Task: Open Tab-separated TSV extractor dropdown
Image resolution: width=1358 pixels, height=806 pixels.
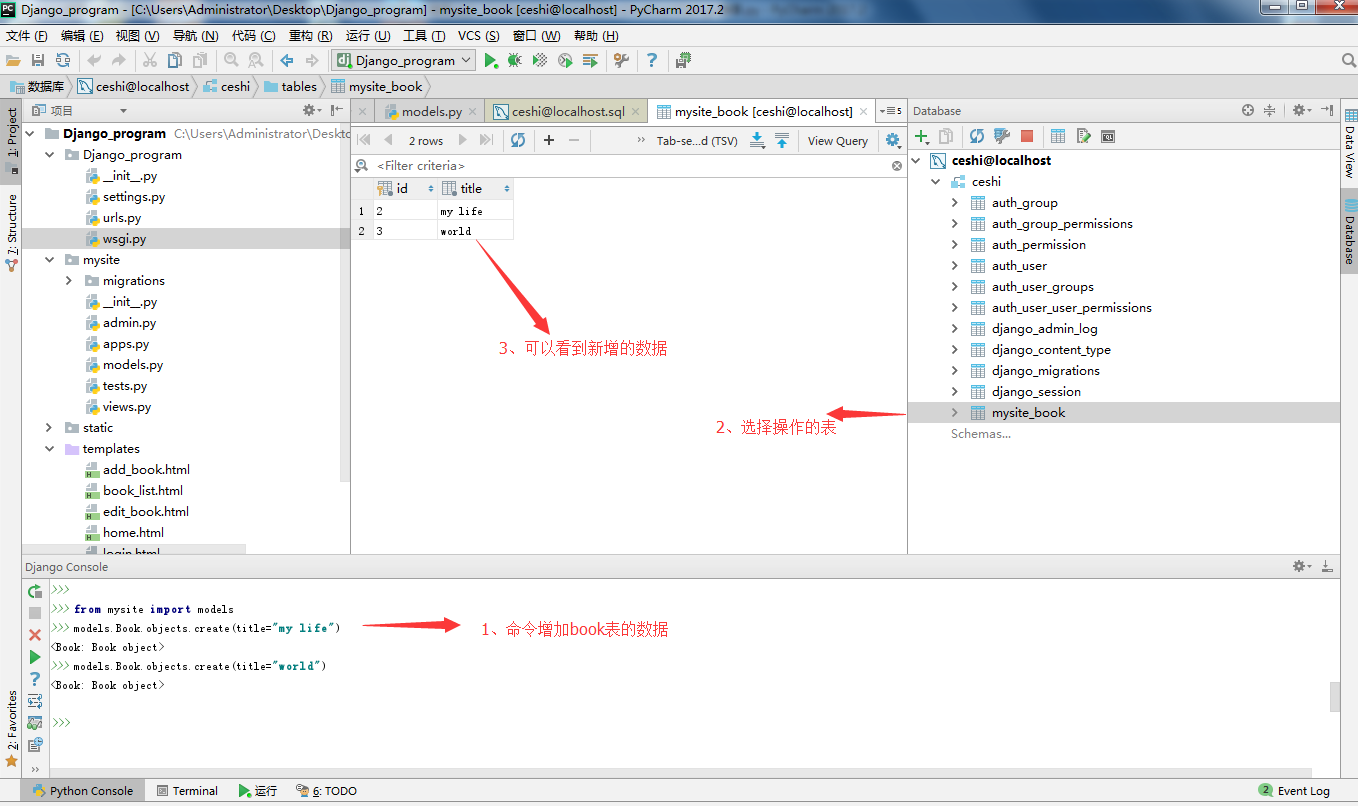Action: pyautogui.click(x=697, y=141)
